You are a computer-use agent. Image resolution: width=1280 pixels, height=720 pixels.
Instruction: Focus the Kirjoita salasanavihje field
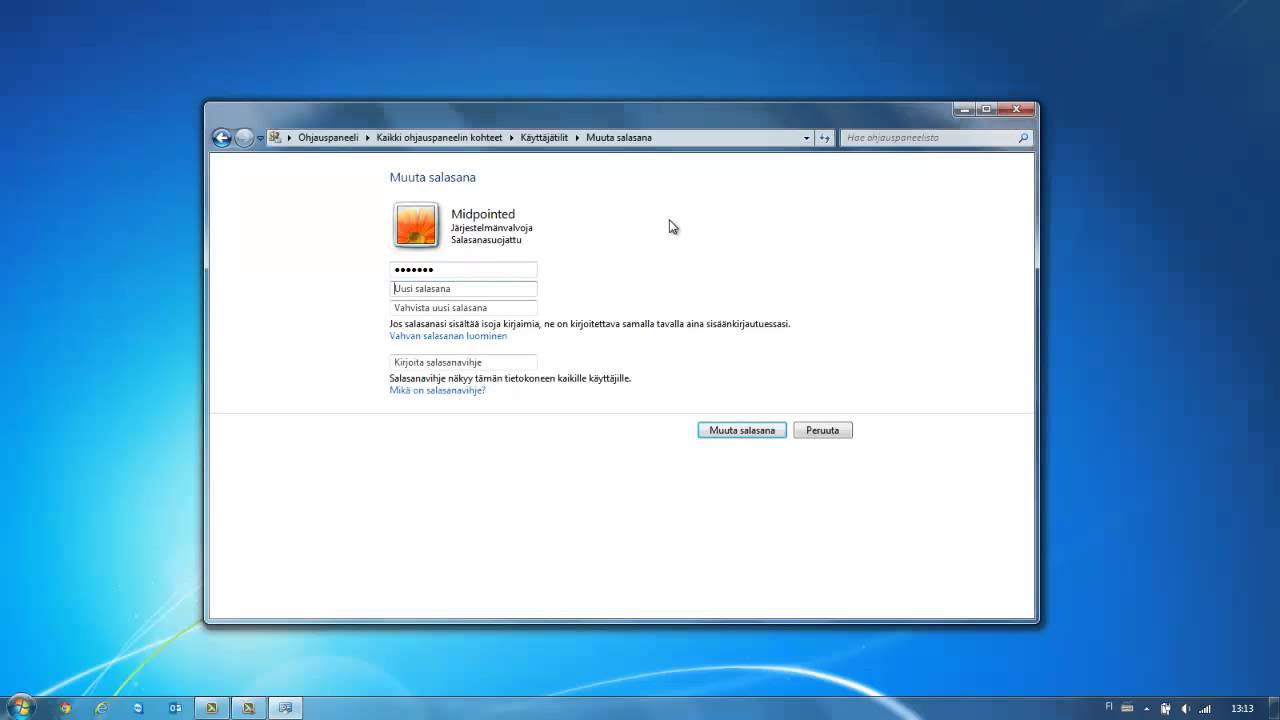[x=463, y=362]
